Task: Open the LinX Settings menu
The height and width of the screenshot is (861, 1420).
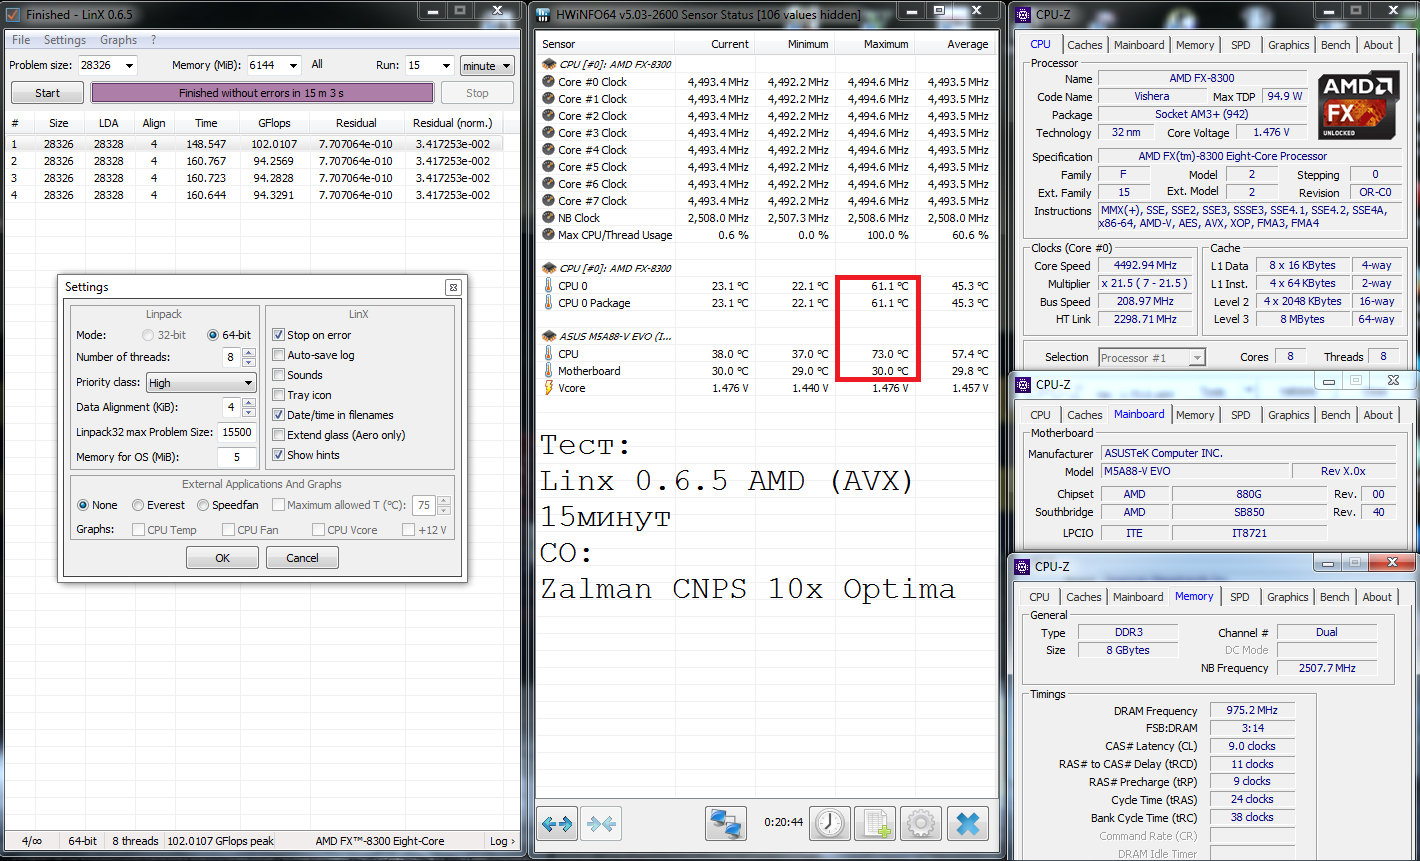Action: tap(65, 40)
